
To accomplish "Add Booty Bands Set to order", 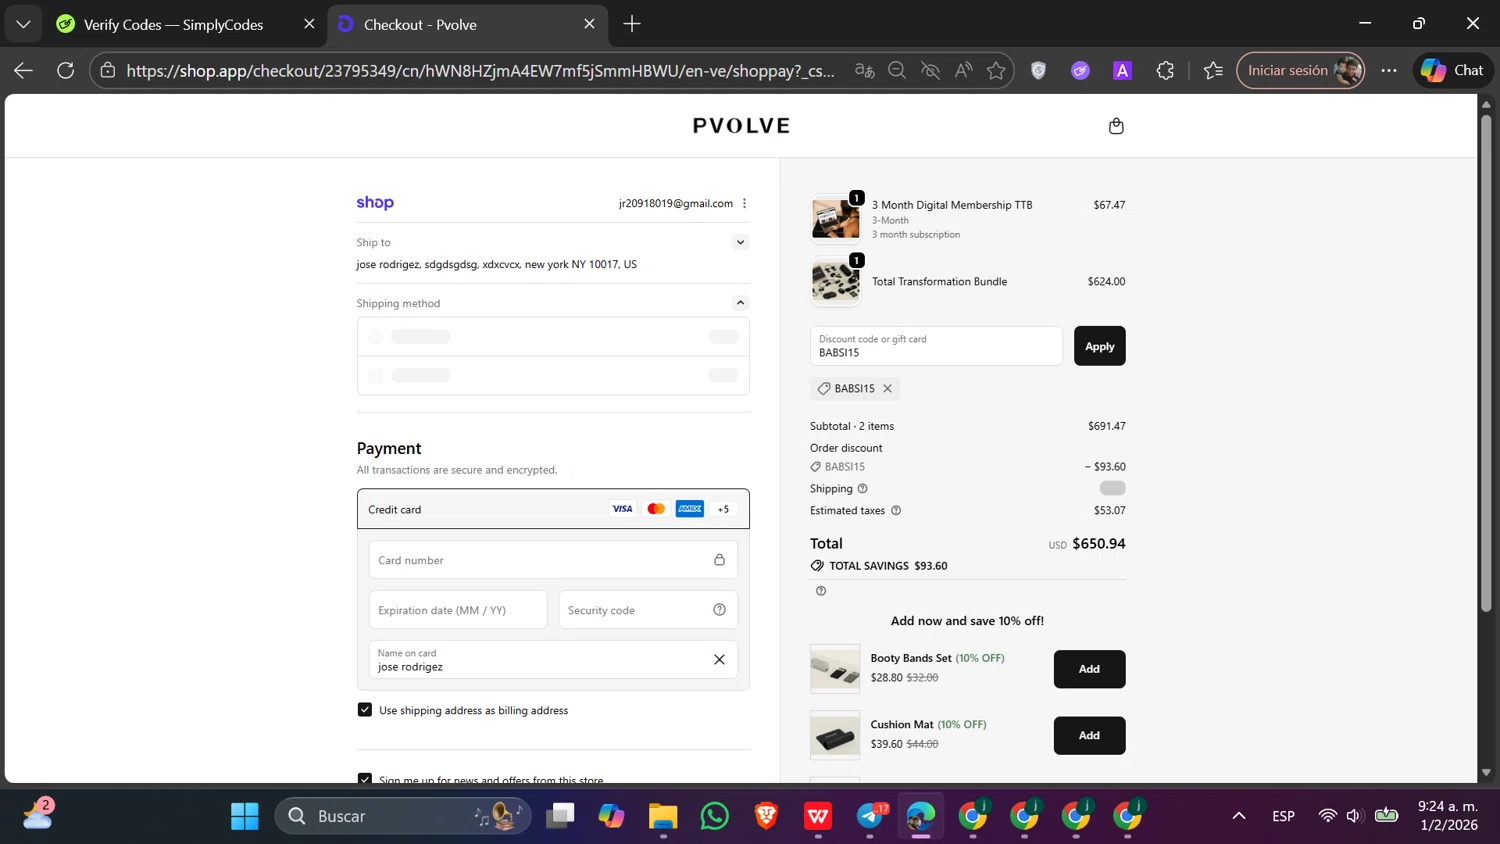I will 1089,669.
